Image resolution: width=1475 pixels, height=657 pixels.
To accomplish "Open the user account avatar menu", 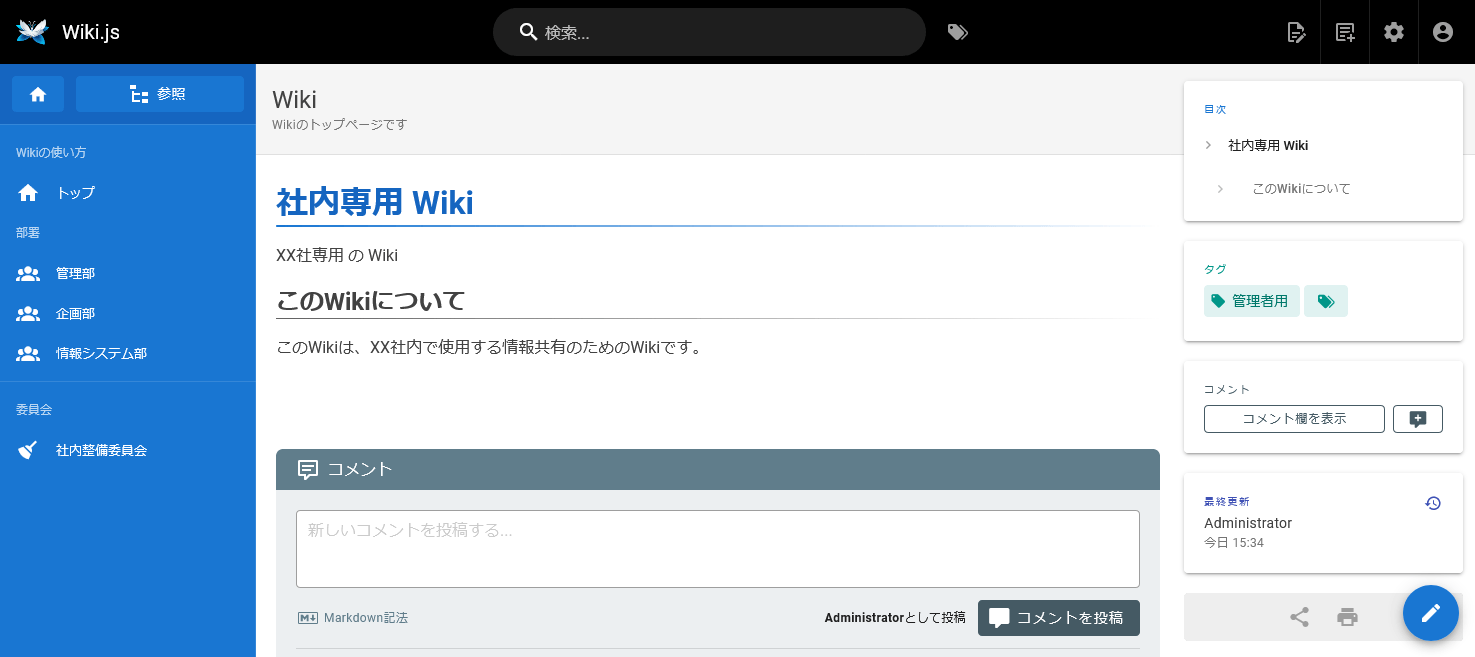I will (x=1442, y=32).
